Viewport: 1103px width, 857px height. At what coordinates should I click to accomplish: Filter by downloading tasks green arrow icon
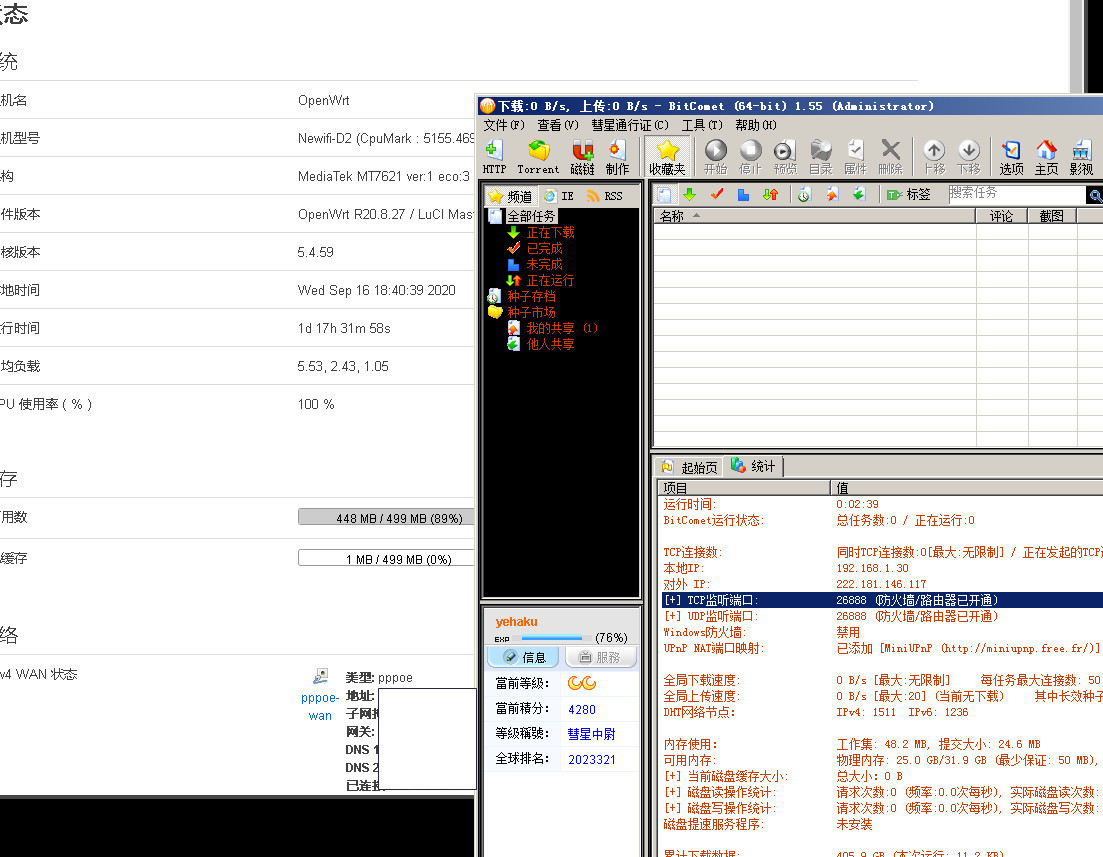[x=689, y=194]
